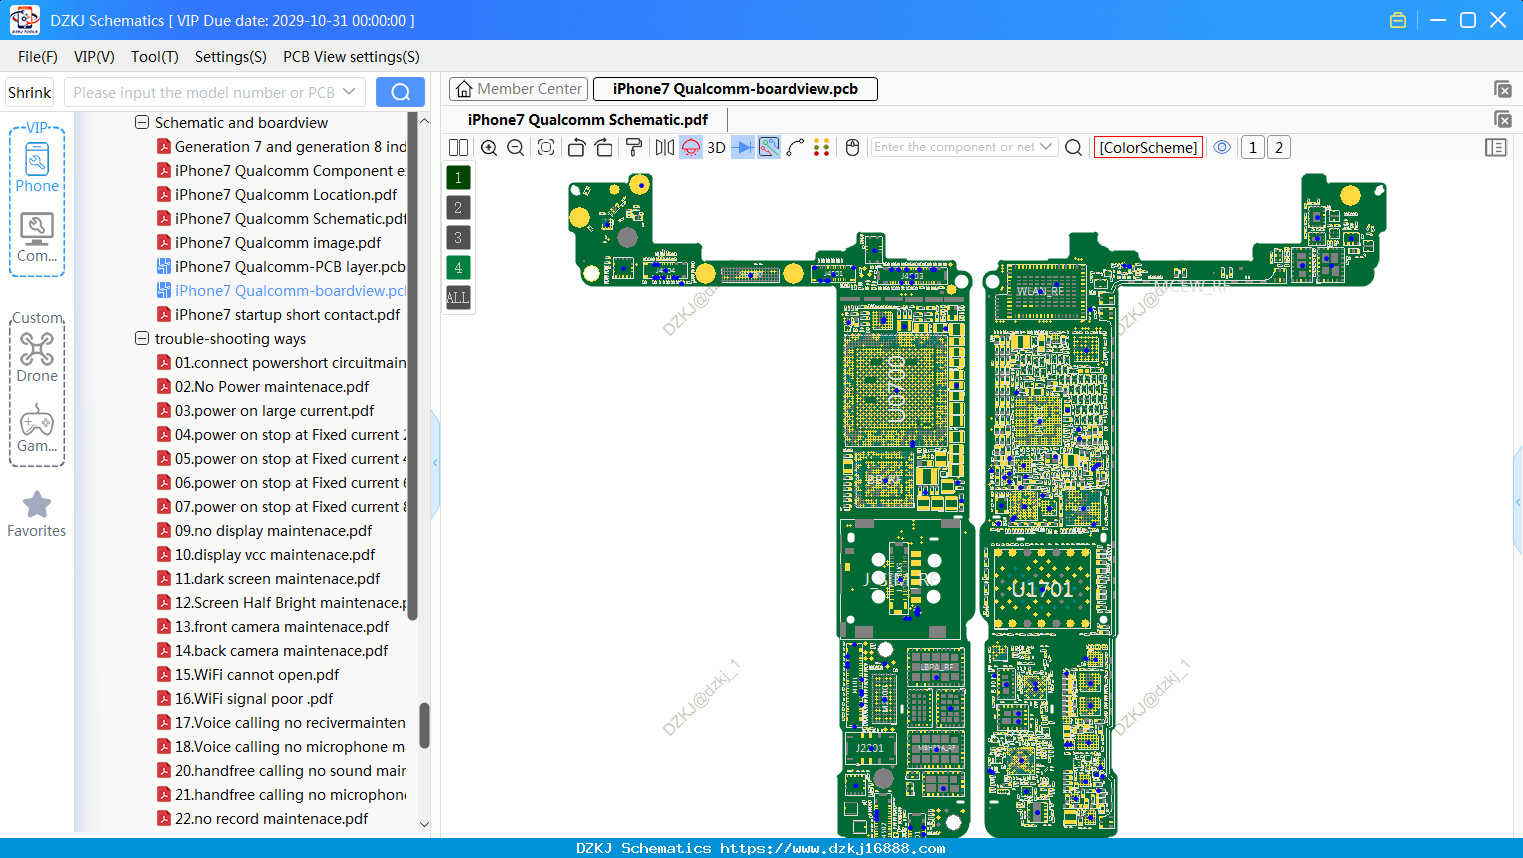Select the paint roller tool
Viewport: 1523px width, 858px height.
tap(633, 147)
